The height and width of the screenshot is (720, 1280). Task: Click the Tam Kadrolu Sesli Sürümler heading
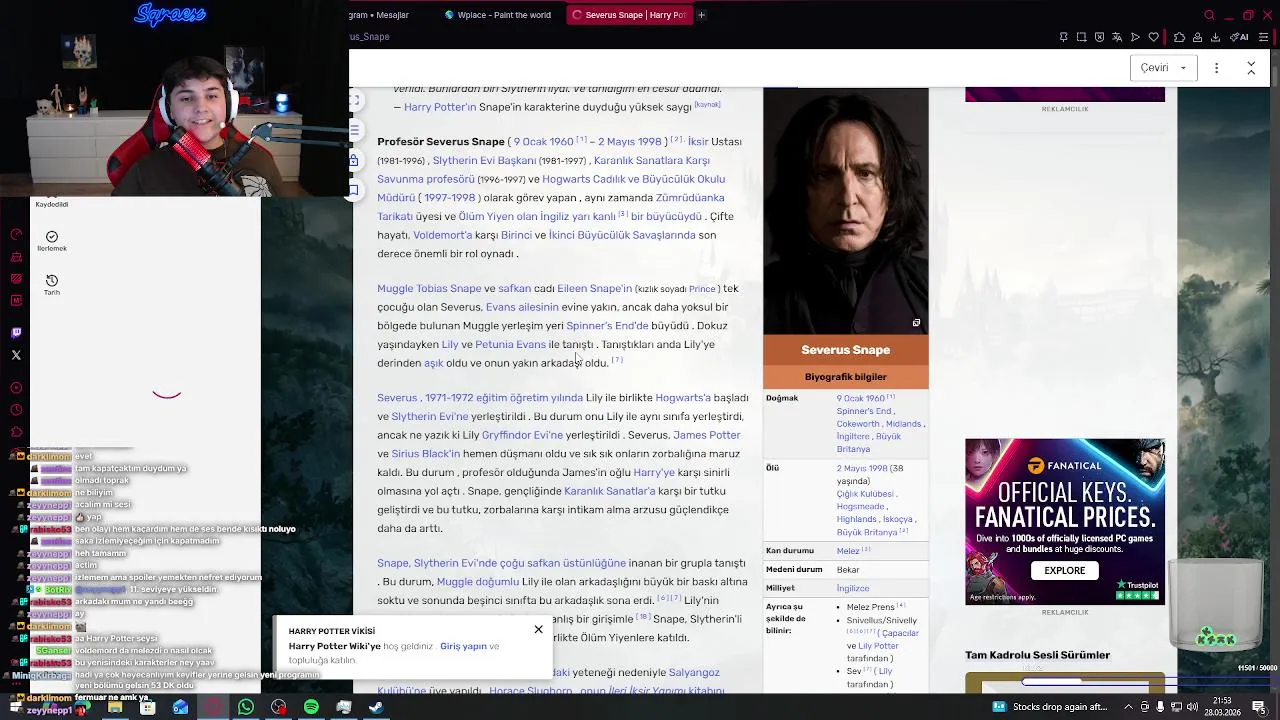pos(1037,655)
